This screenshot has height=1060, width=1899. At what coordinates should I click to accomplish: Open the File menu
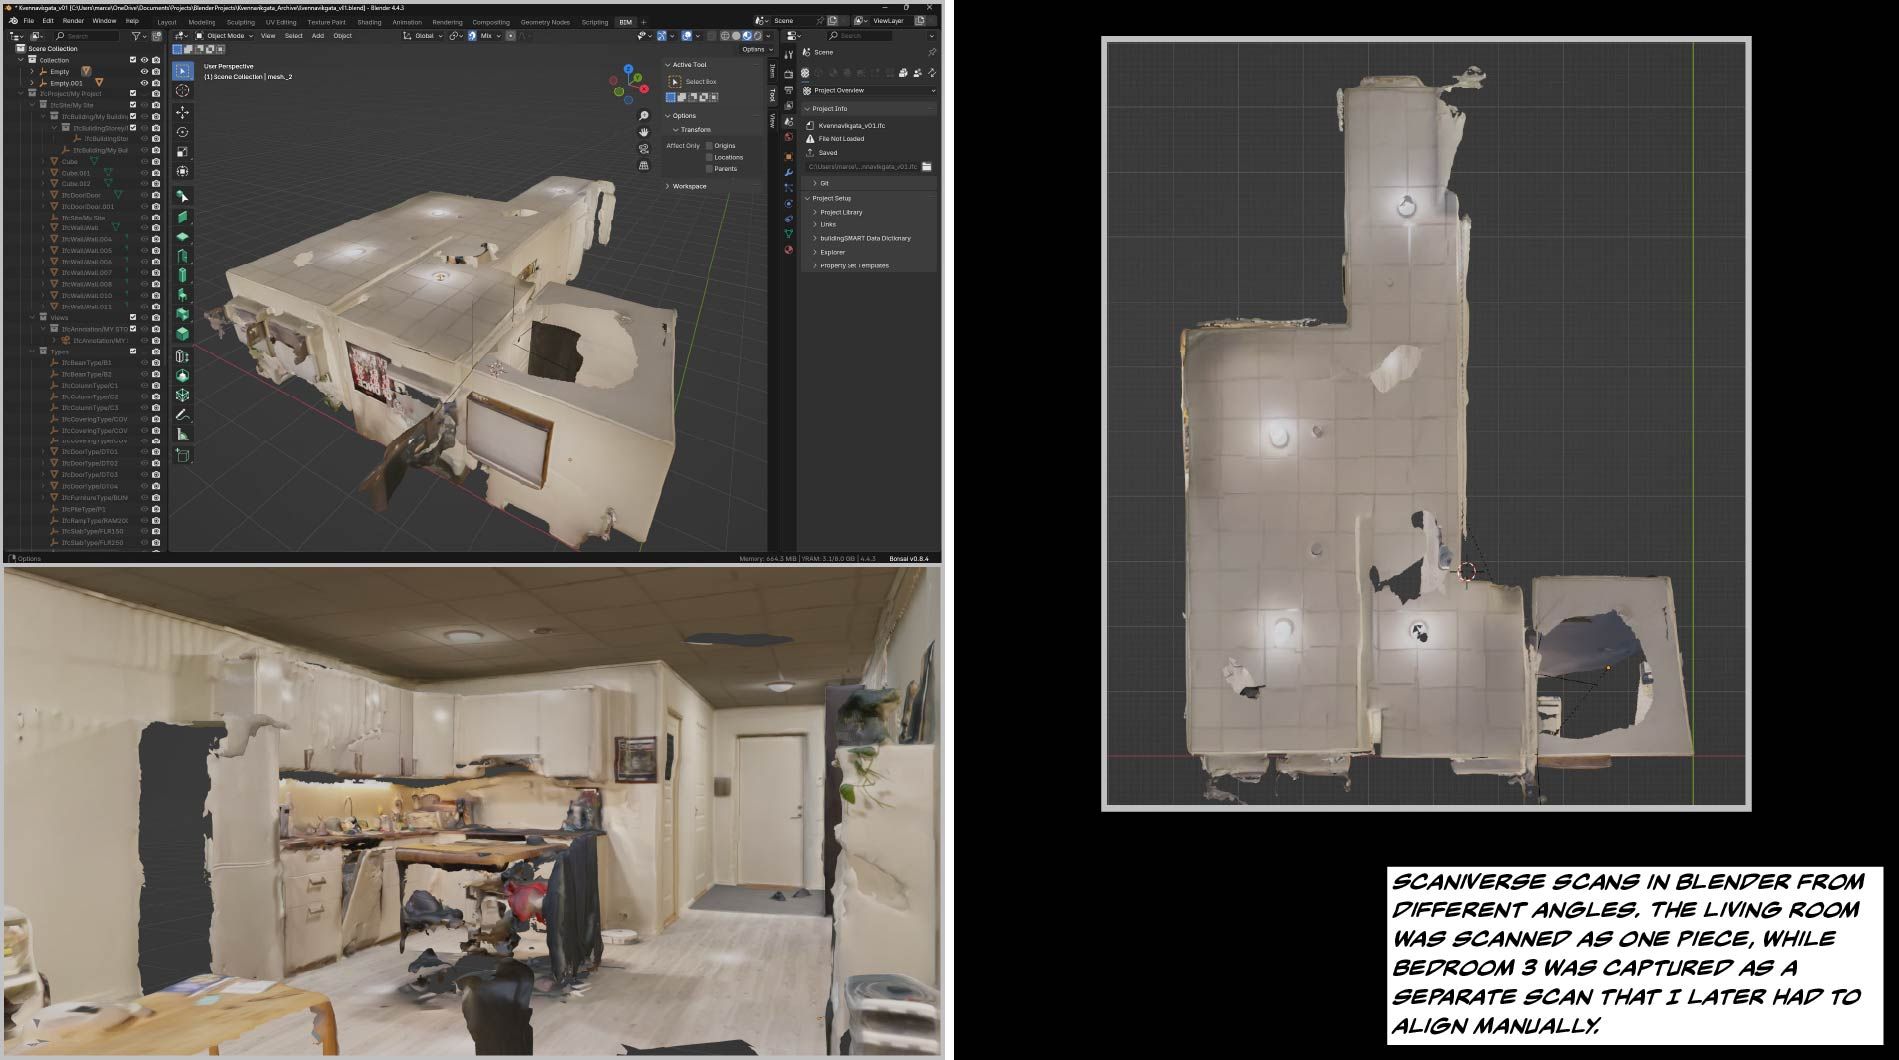click(29, 21)
